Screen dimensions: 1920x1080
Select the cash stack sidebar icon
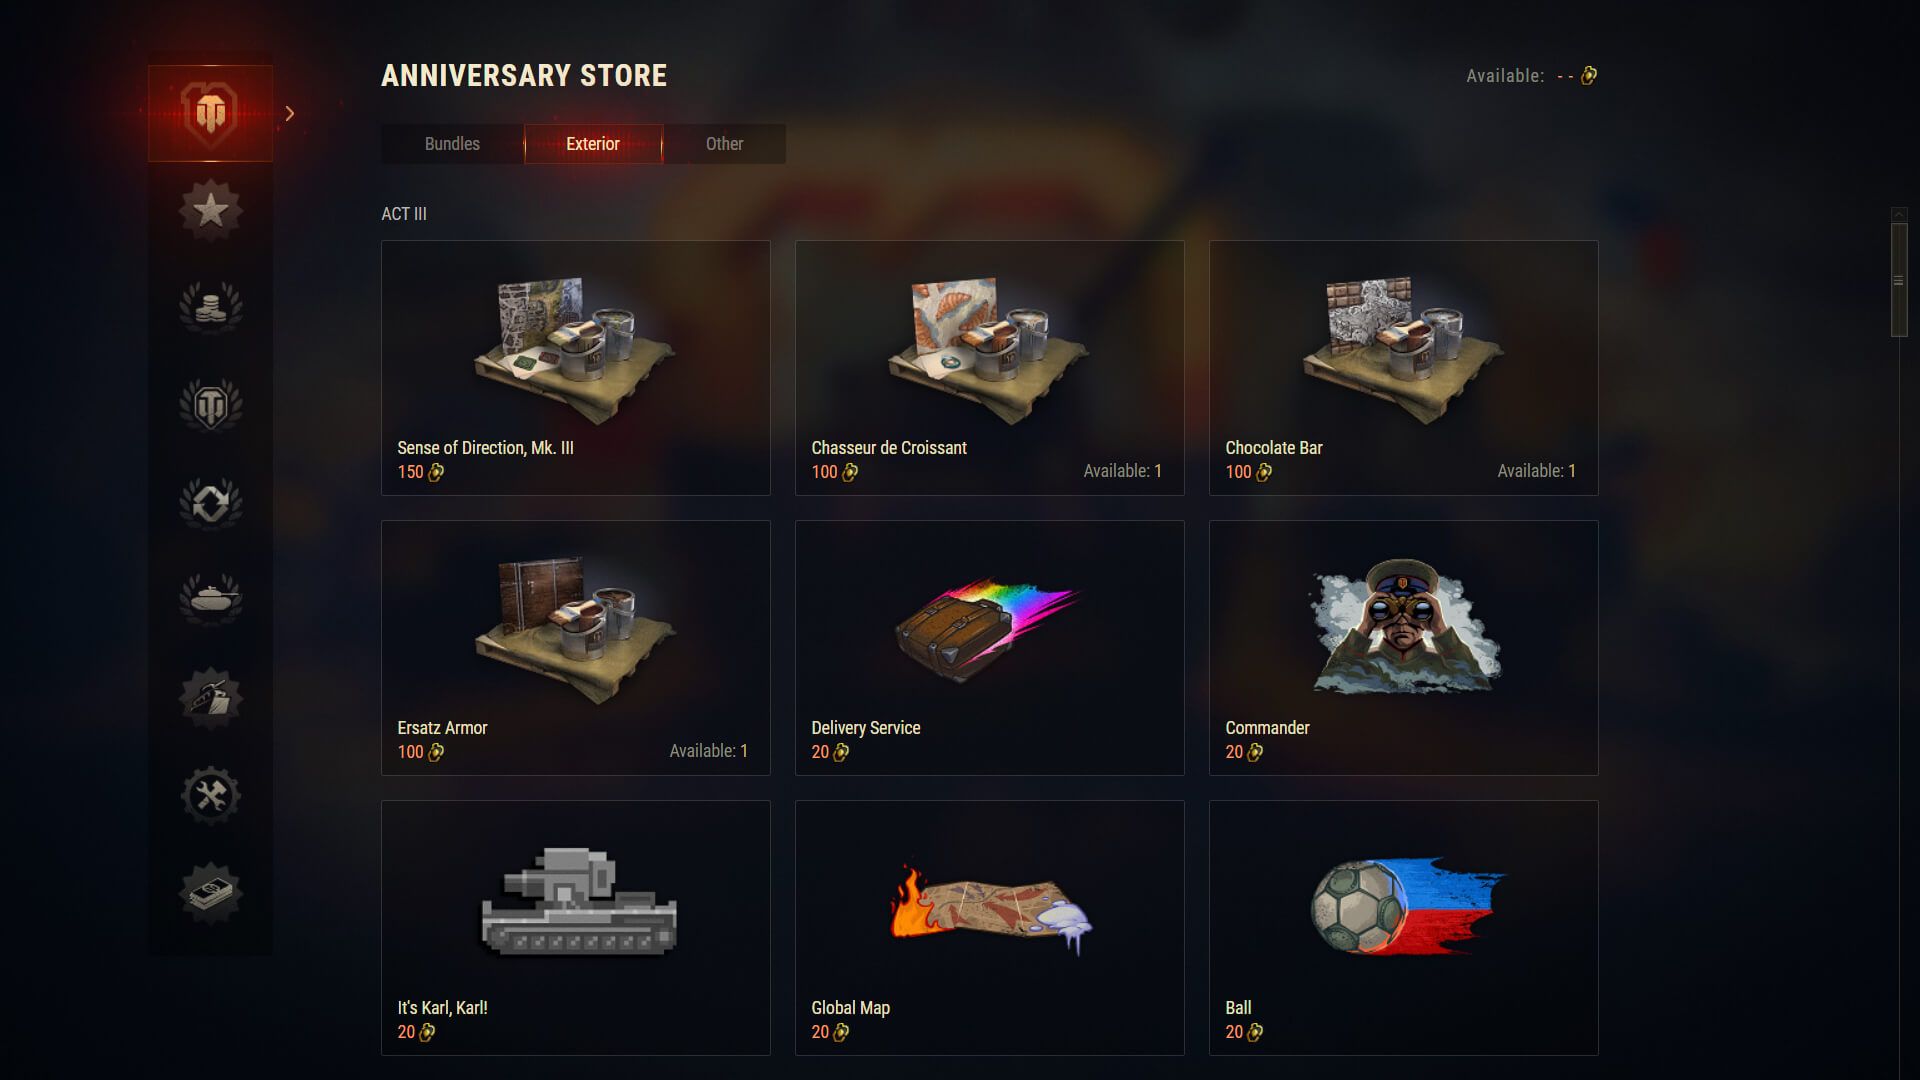(x=210, y=892)
